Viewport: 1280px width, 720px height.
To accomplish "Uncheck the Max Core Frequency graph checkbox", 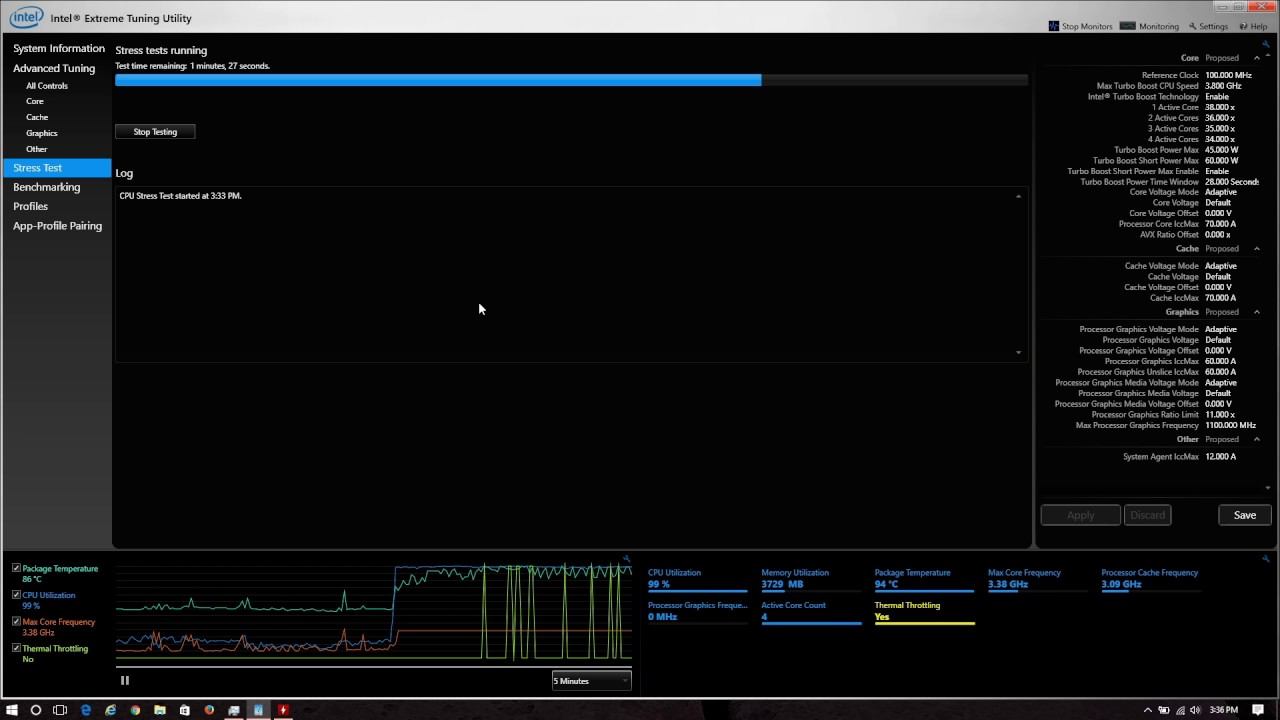I will click(x=16, y=621).
